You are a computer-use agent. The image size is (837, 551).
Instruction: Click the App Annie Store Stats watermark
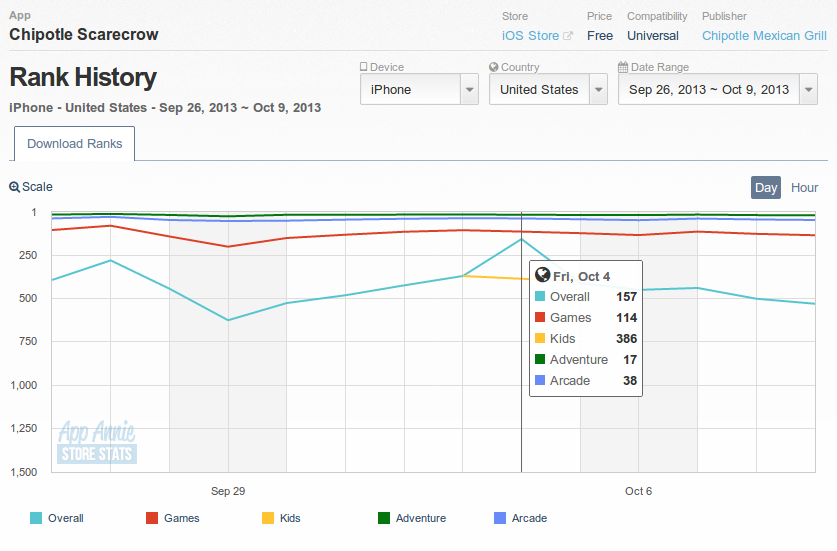97,443
